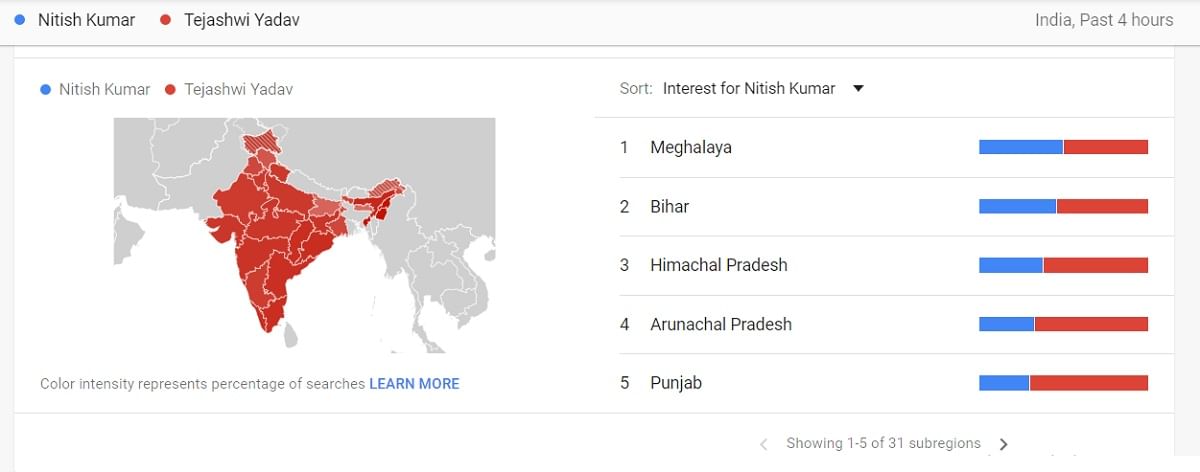
Task: Click Nitish Kumar term in header
Action: (x=86, y=20)
